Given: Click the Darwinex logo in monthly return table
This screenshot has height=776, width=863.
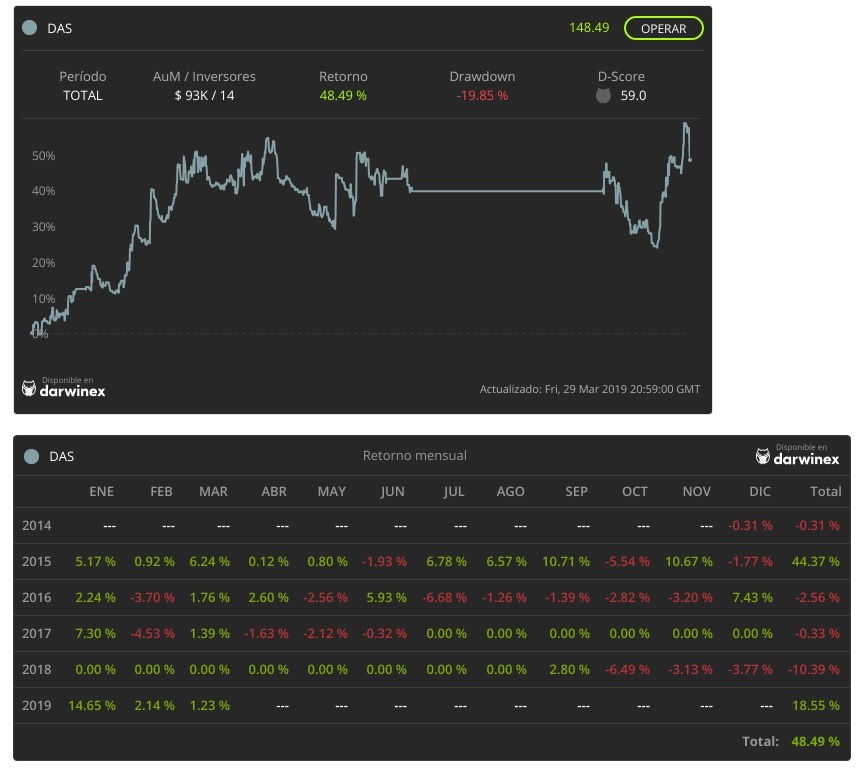Looking at the screenshot, I should pyautogui.click(x=797, y=455).
